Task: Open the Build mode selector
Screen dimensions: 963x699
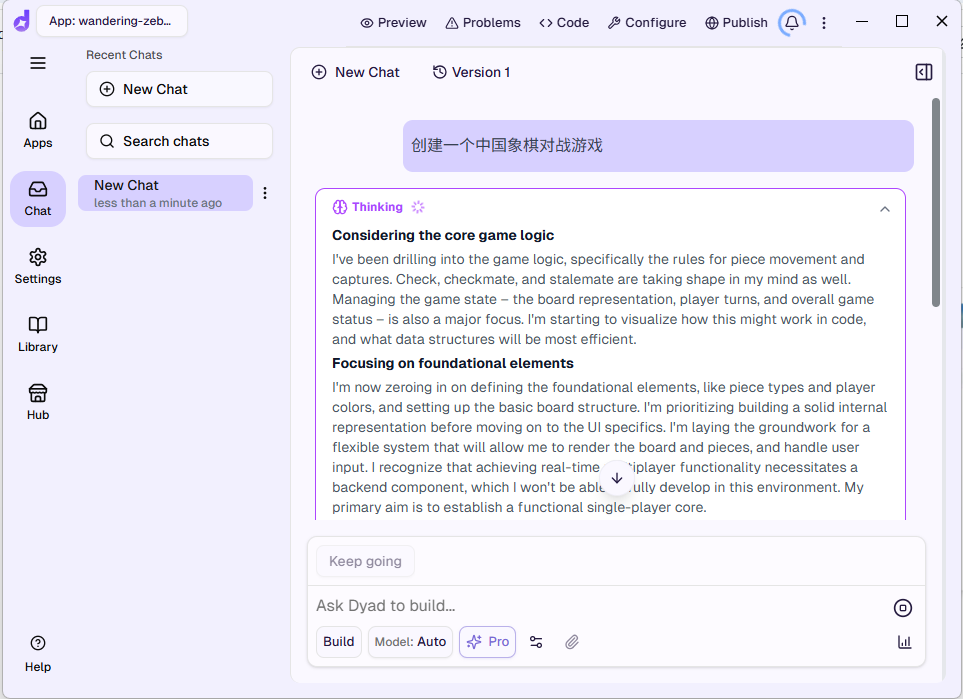Action: pyautogui.click(x=339, y=642)
